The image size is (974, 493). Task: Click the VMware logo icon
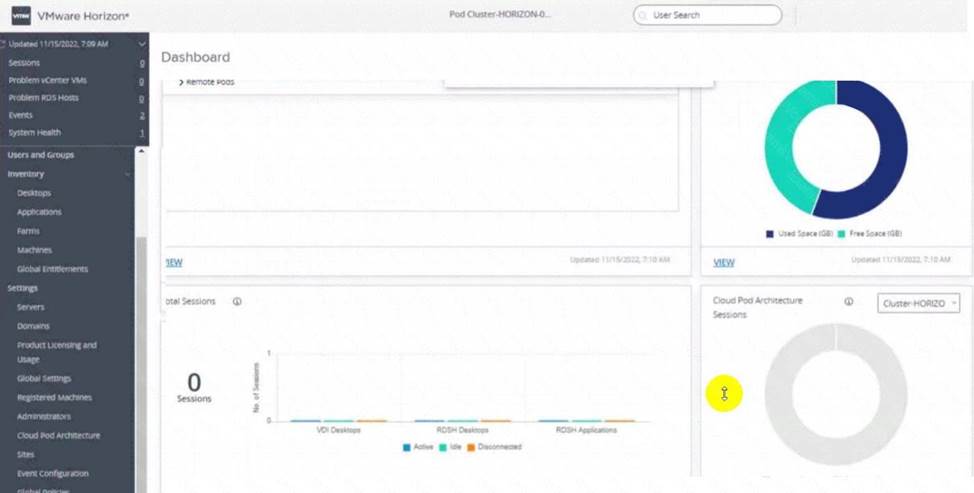click(x=20, y=16)
